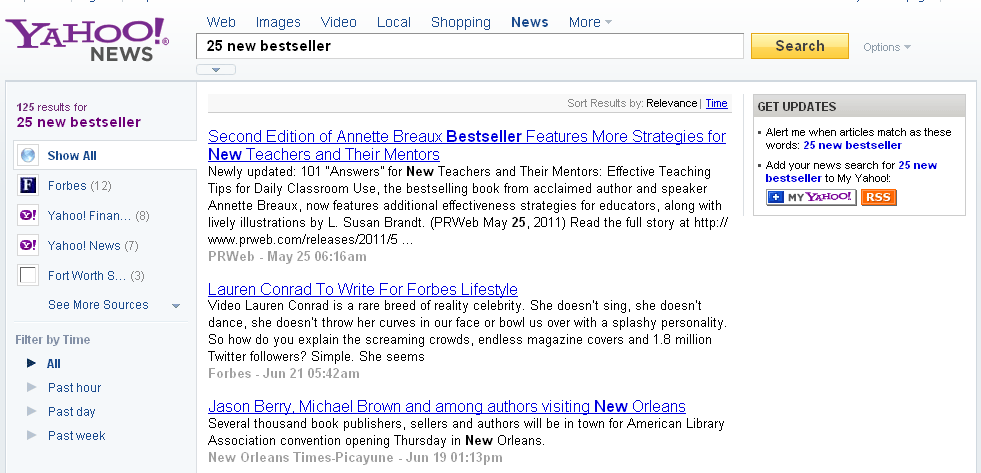Click See More Sources link
The height and width of the screenshot is (473, 981).
click(x=98, y=305)
